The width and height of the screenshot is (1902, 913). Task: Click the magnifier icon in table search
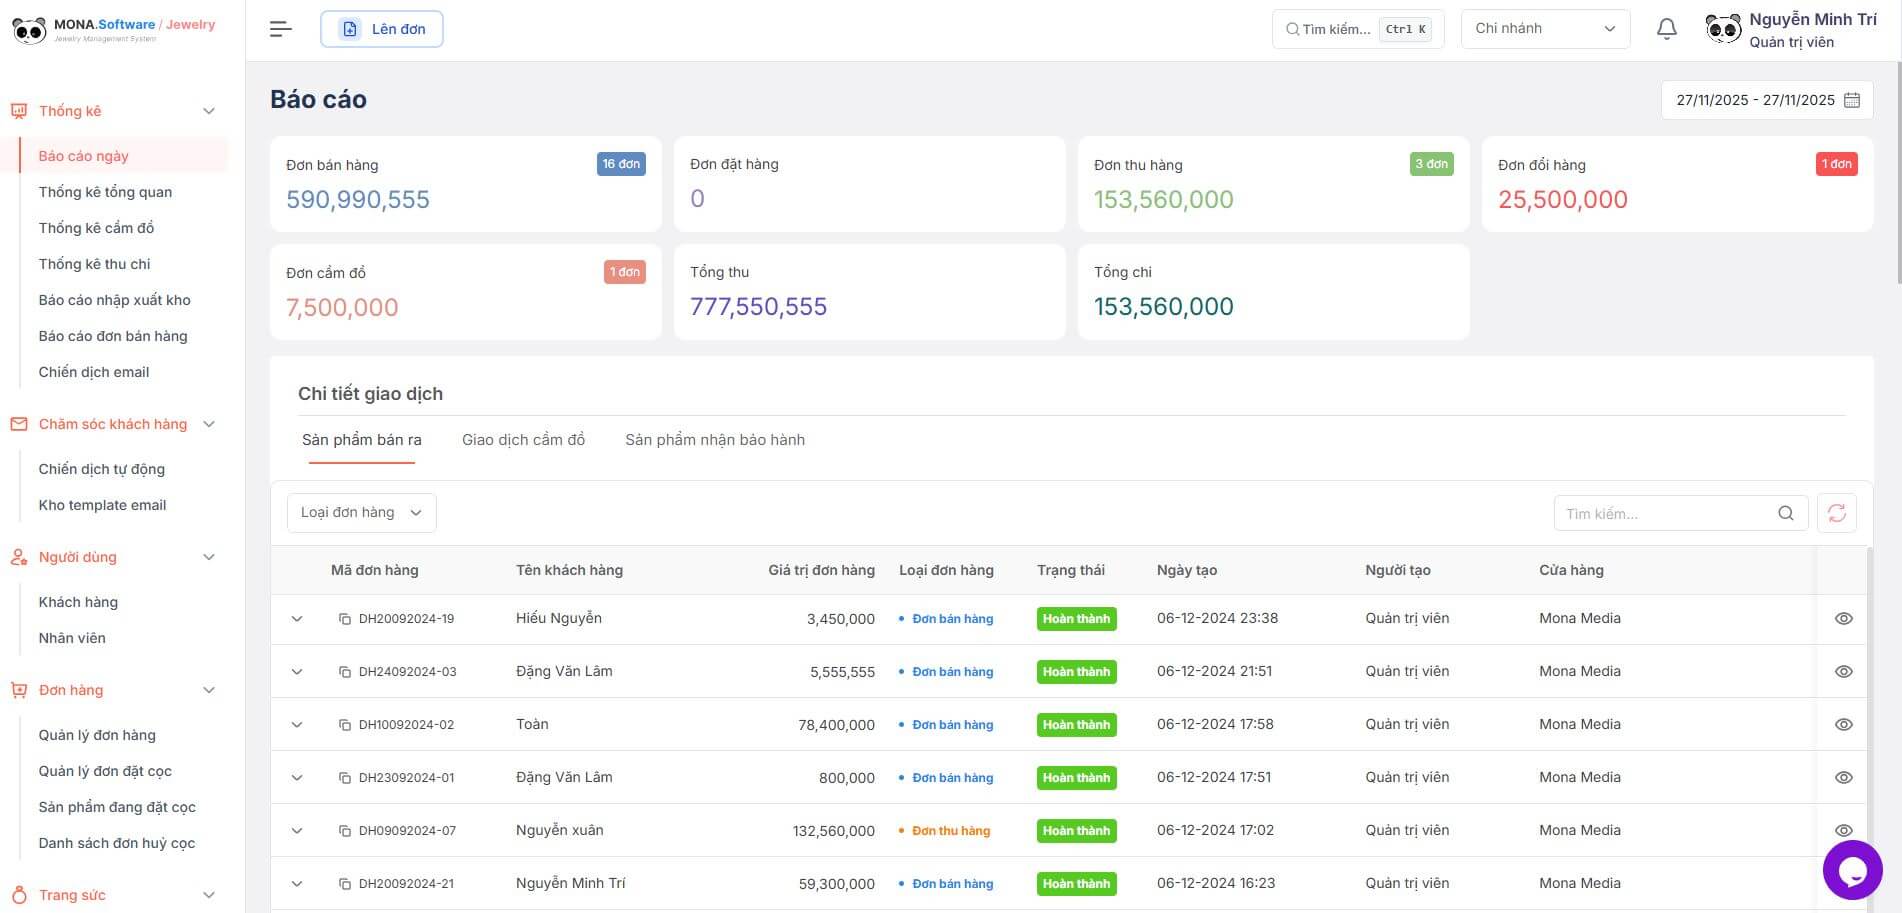(1785, 513)
